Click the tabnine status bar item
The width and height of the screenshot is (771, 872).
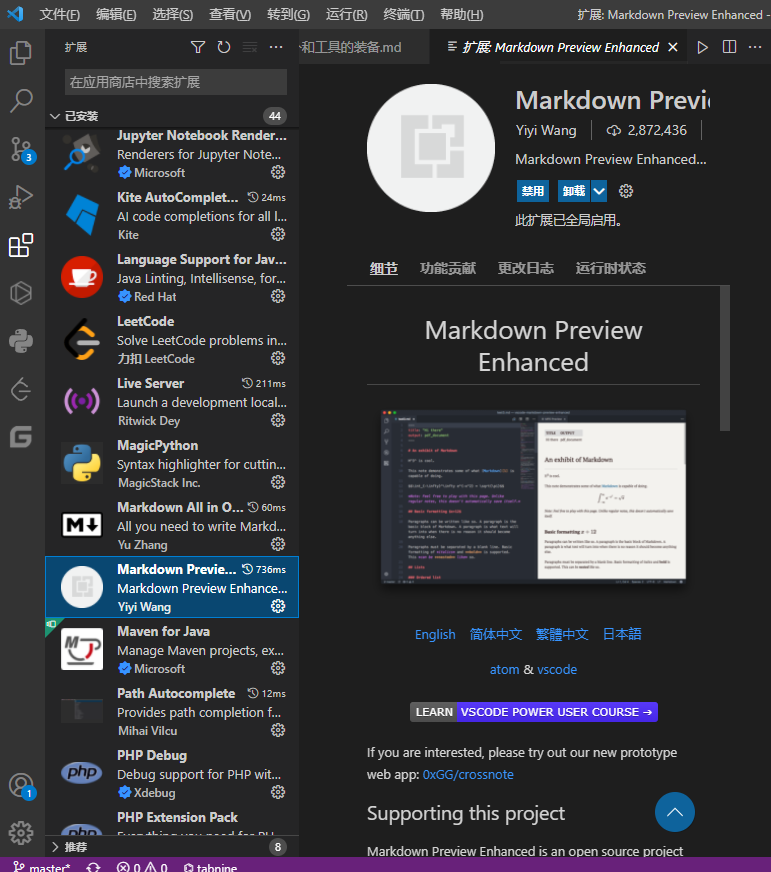211,867
